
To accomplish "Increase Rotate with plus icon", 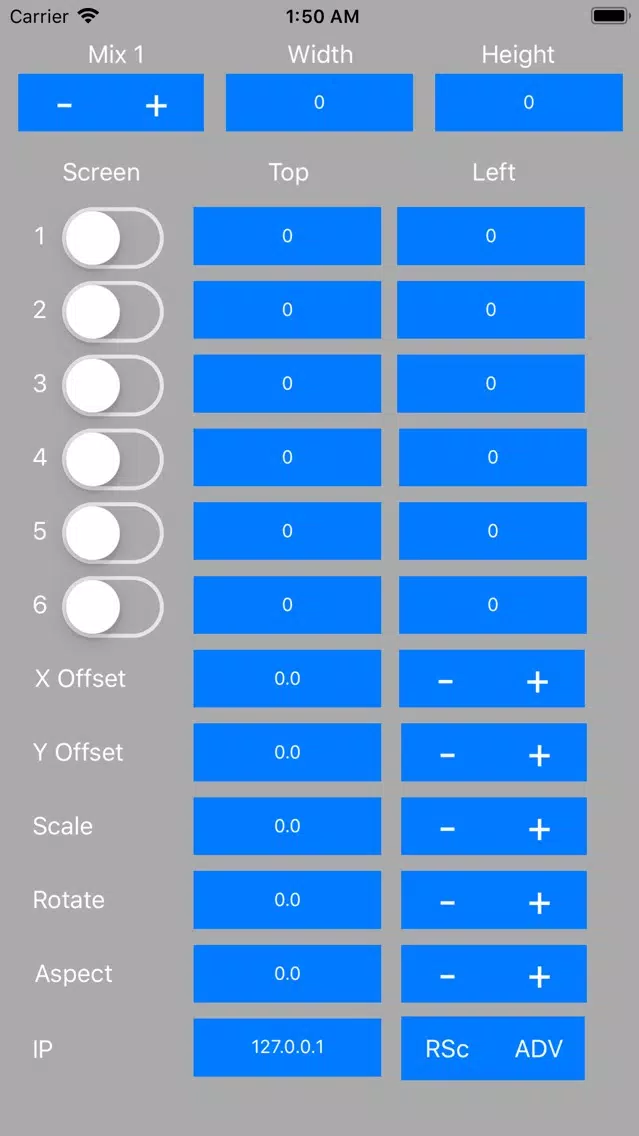I will coord(539,903).
